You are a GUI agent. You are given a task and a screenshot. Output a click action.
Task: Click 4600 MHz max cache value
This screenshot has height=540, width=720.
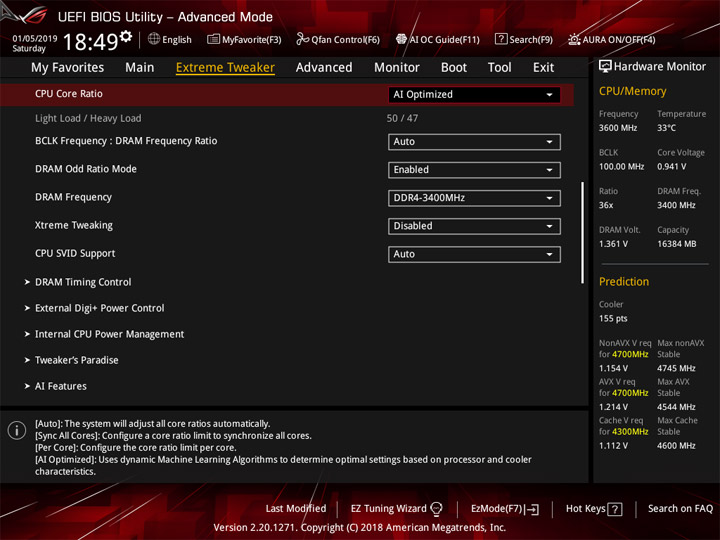[676, 446]
